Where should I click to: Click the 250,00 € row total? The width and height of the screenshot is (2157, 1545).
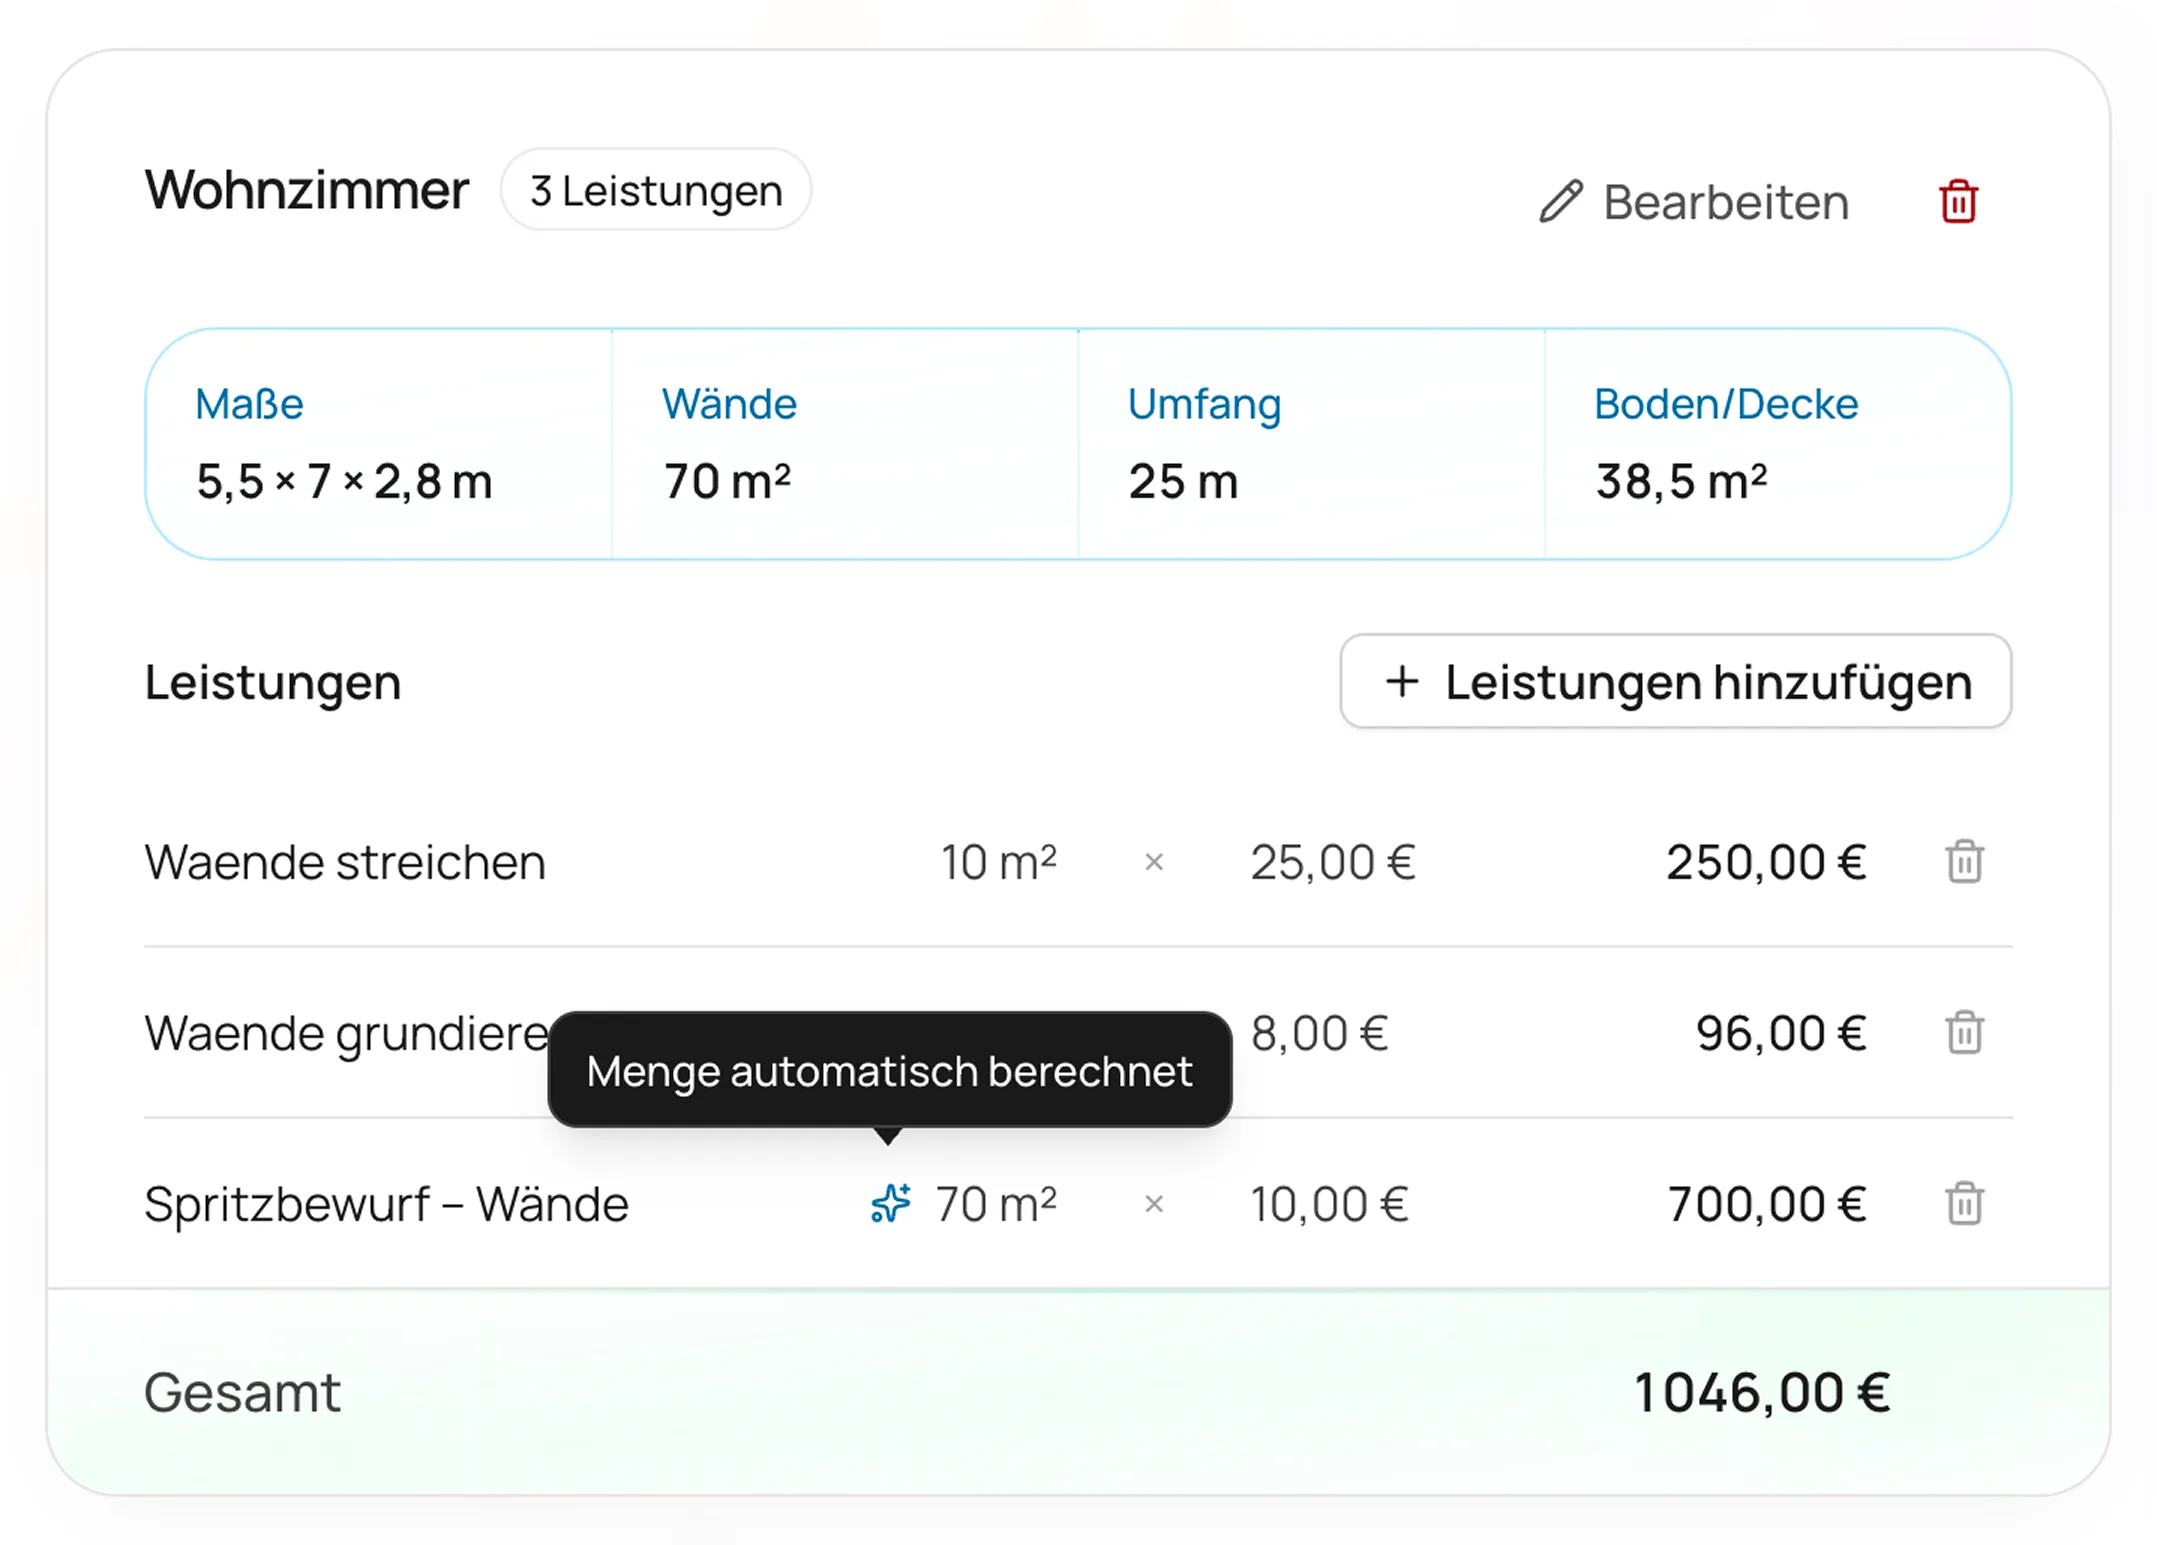1766,862
